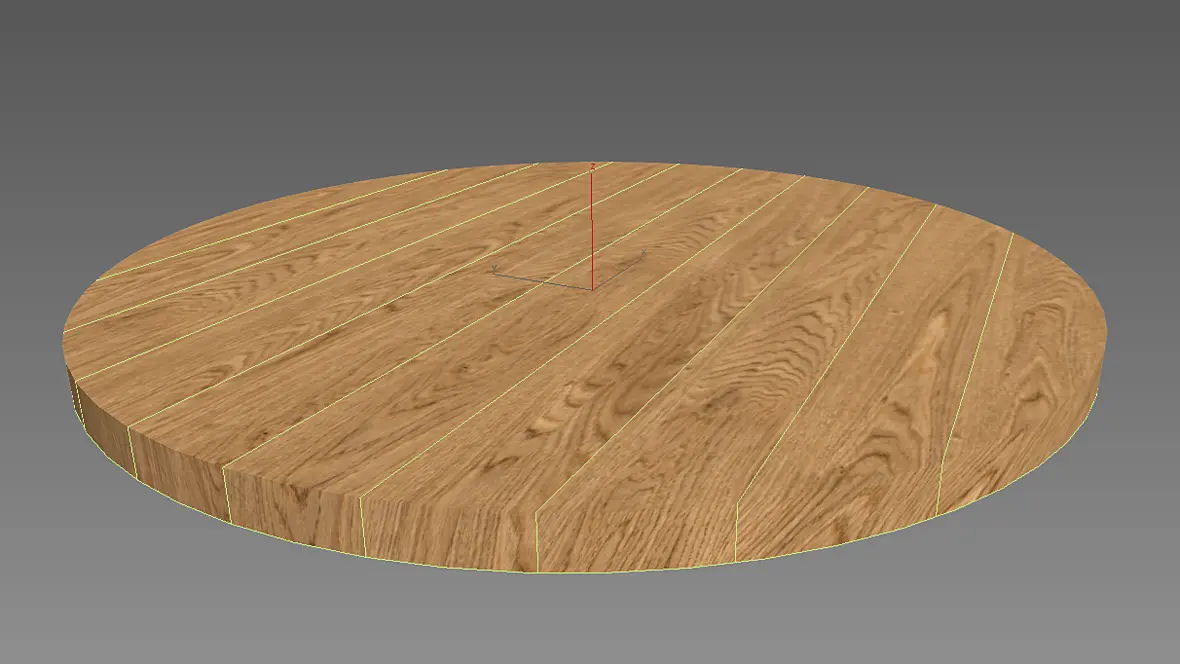This screenshot has height=664, width=1180.
Task: Click the red Z label atop the gizmo
Action: (593, 166)
